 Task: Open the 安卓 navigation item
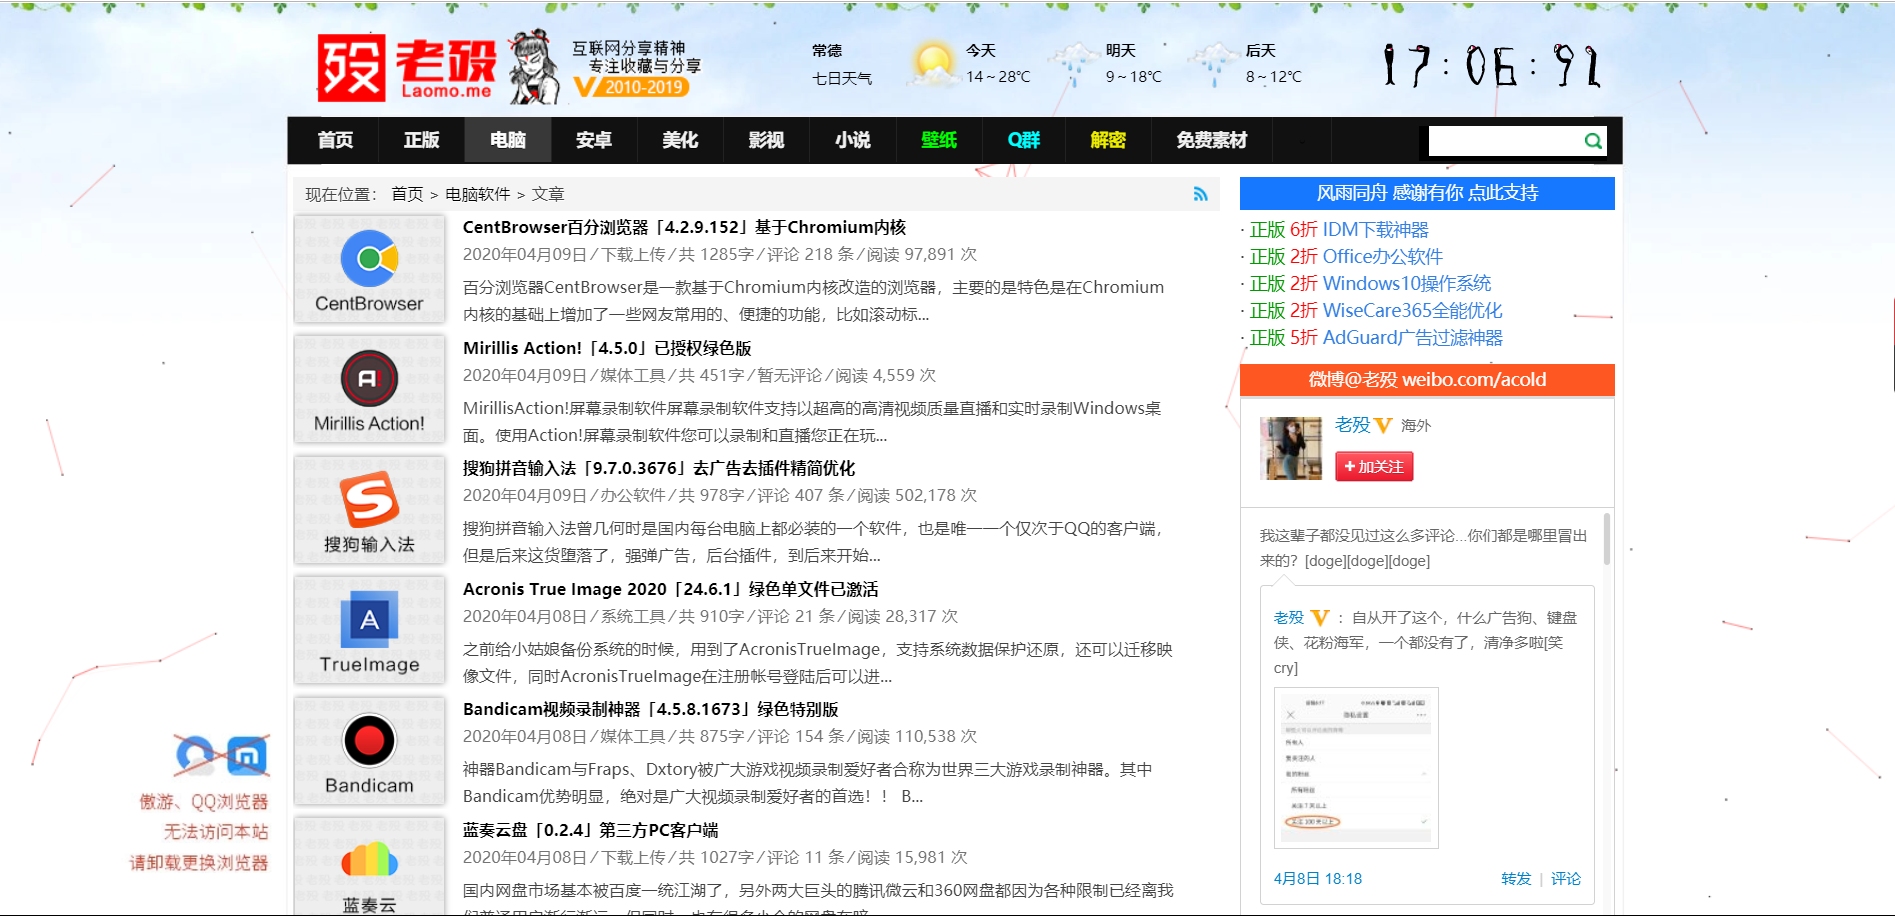point(594,140)
